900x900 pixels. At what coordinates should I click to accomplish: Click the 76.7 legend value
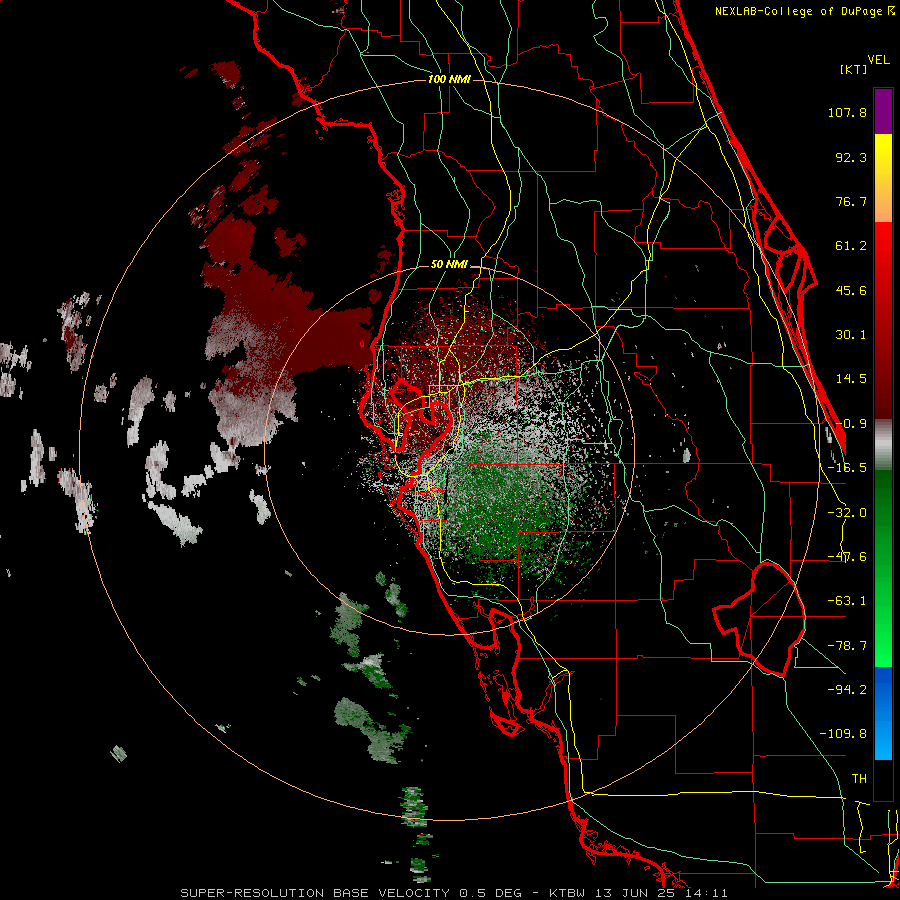pyautogui.click(x=851, y=201)
